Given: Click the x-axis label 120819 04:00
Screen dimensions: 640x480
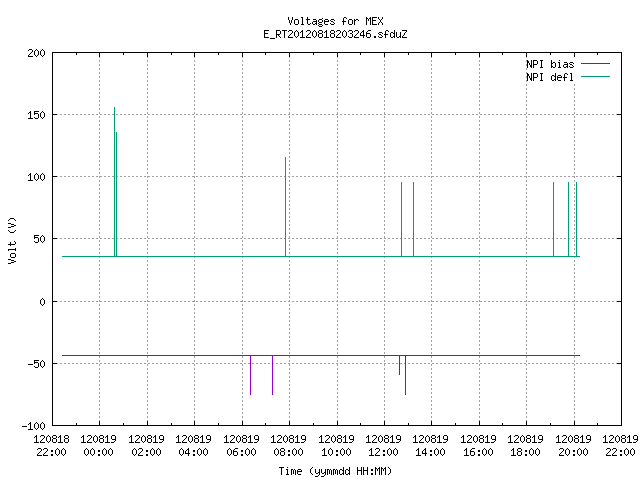Looking at the screenshot, I should click(x=193, y=446).
